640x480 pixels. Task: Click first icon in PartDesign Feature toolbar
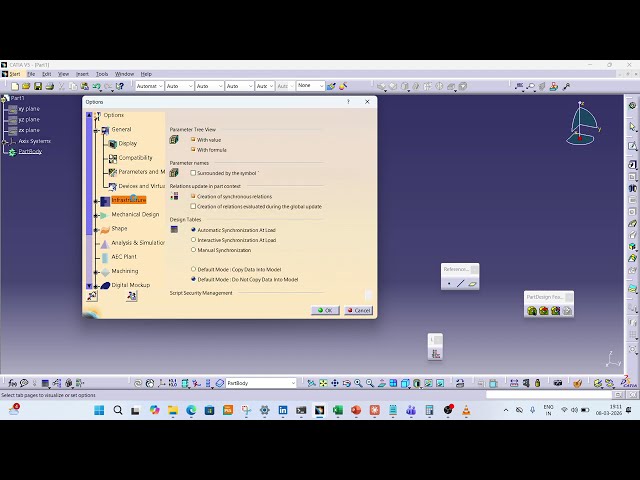click(x=532, y=311)
